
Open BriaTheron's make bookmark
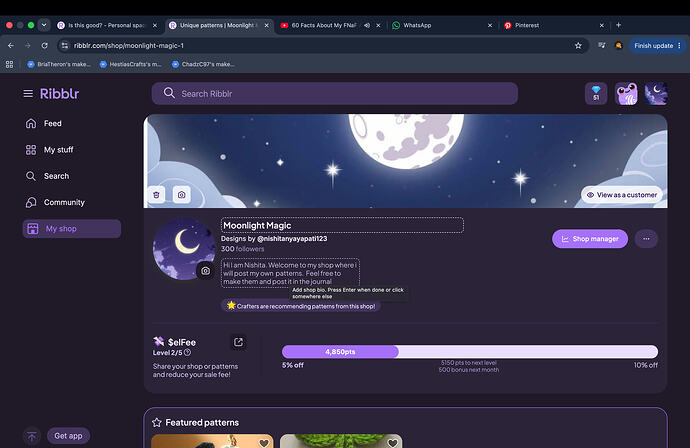[x=59, y=64]
